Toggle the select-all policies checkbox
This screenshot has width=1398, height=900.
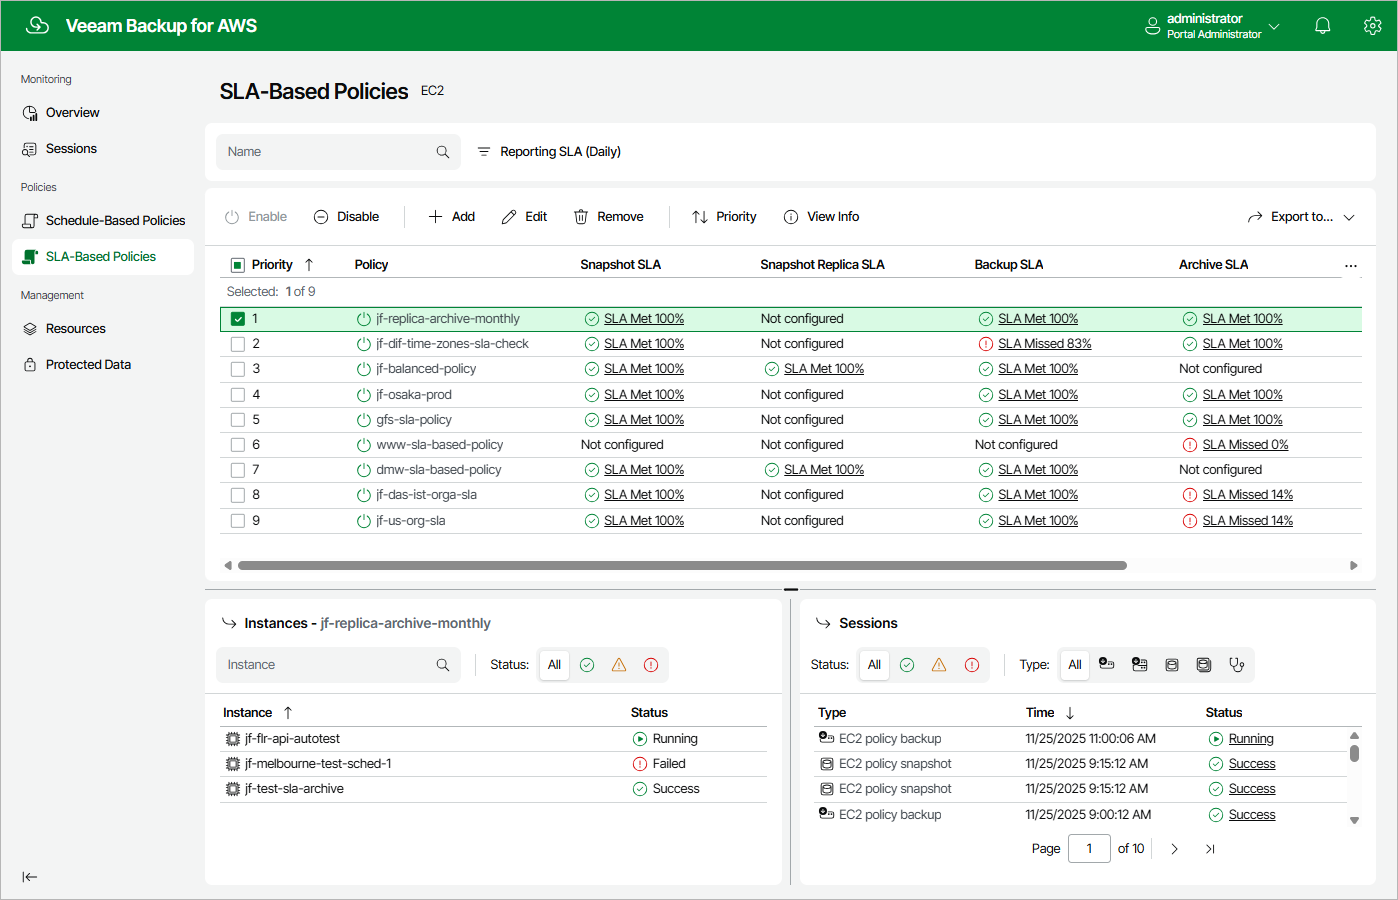[238, 265]
